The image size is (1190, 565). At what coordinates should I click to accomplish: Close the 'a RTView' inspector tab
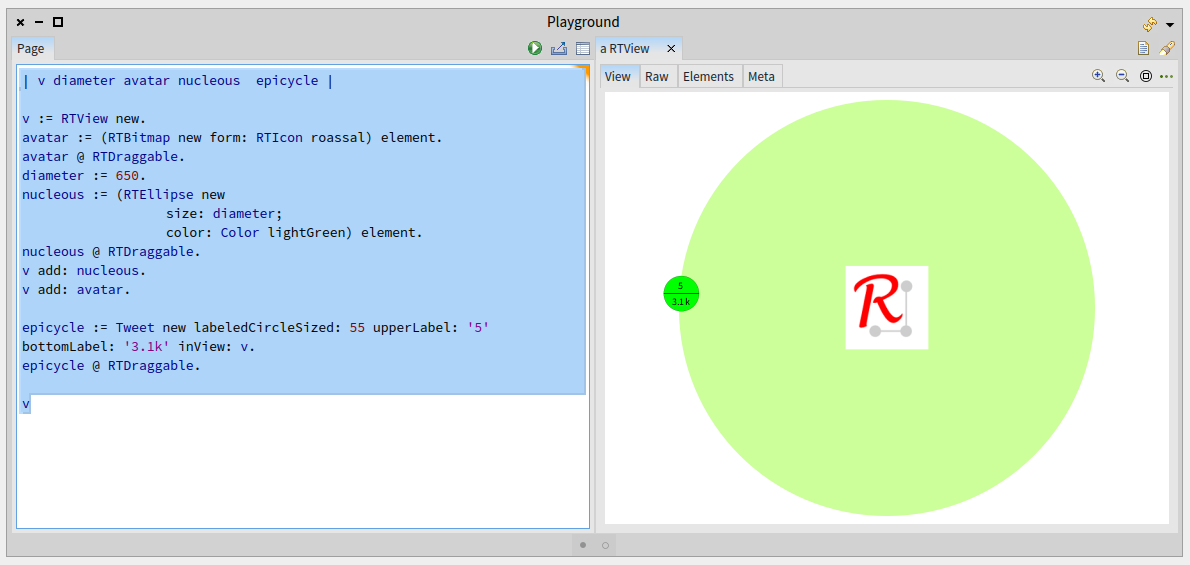tap(671, 48)
